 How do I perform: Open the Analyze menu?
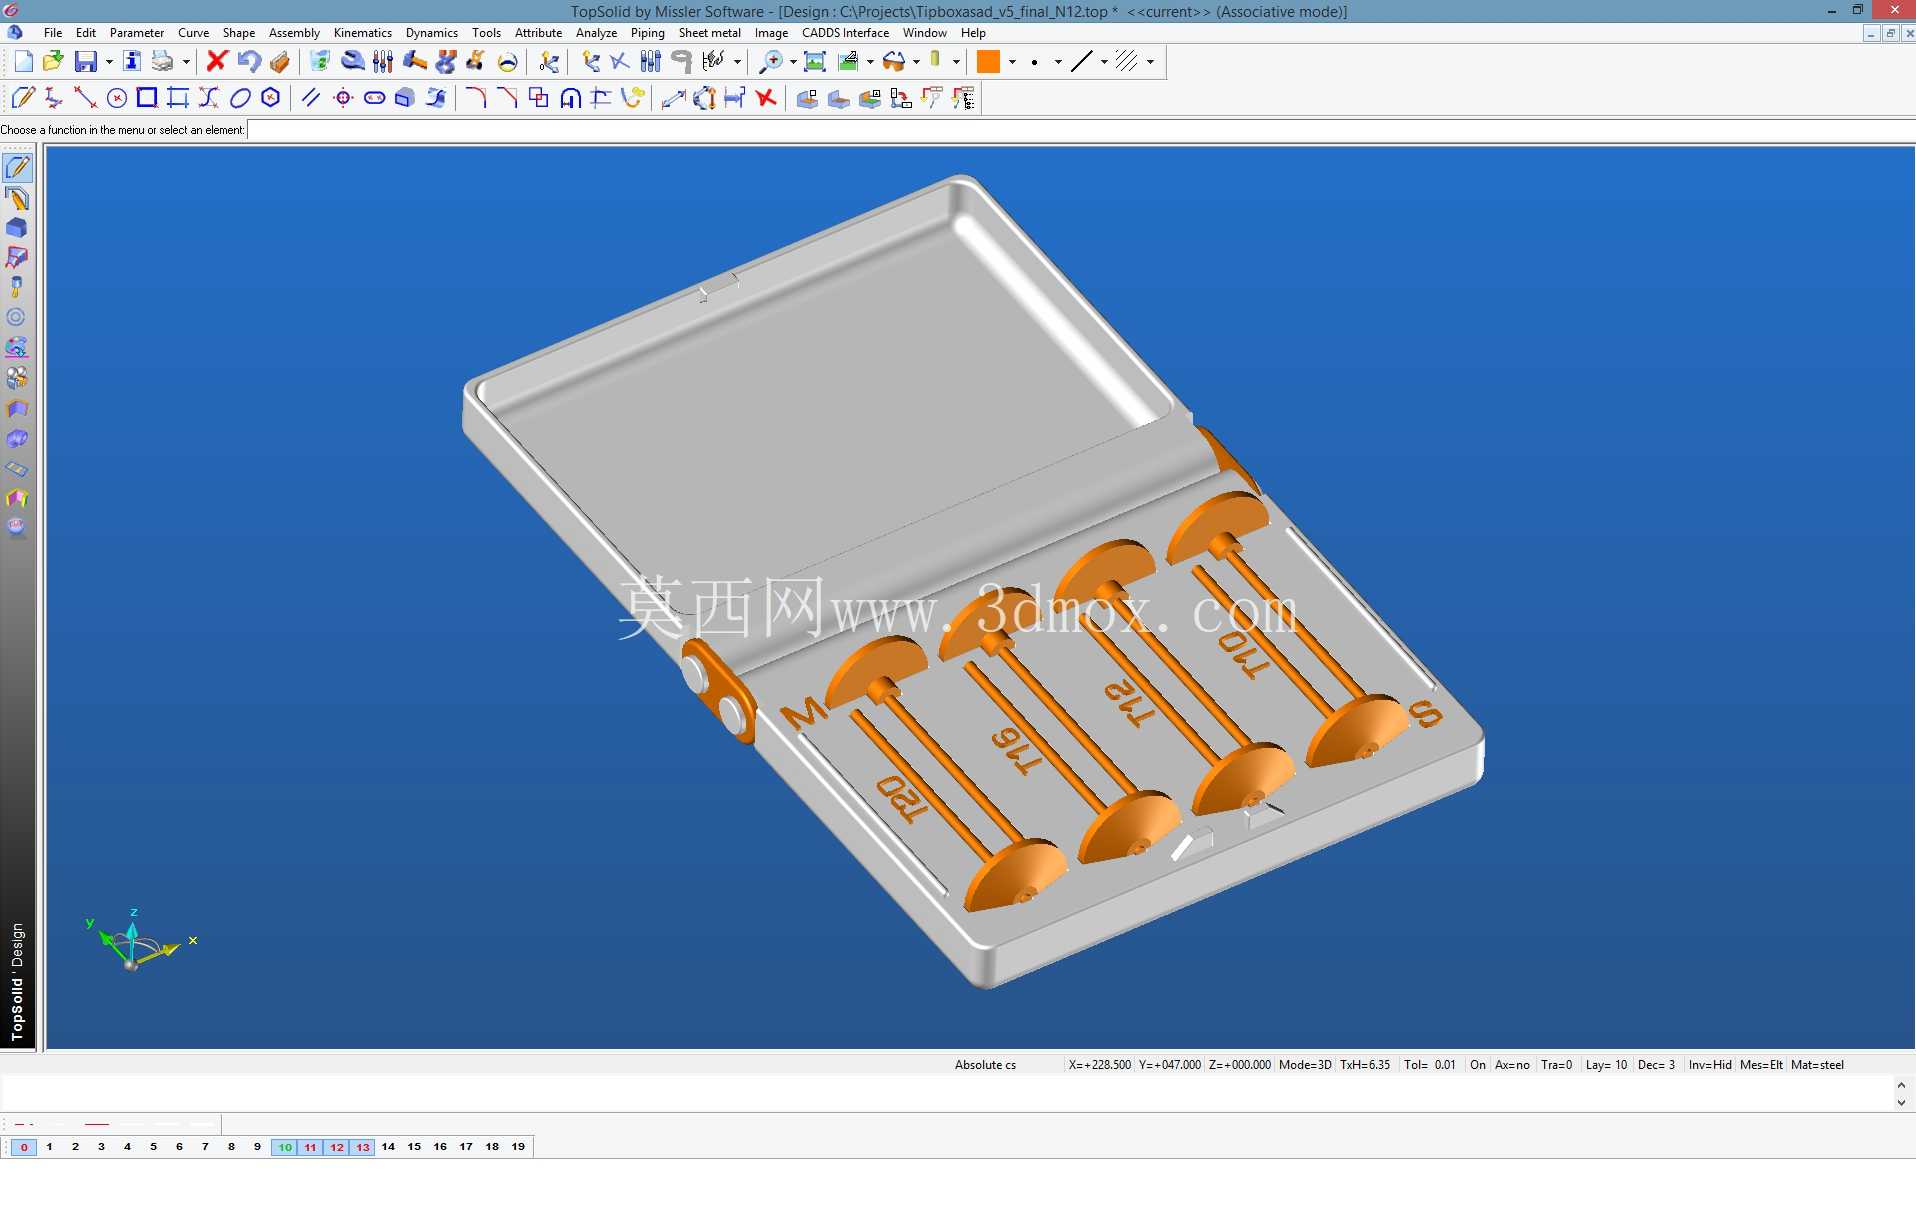click(x=596, y=33)
